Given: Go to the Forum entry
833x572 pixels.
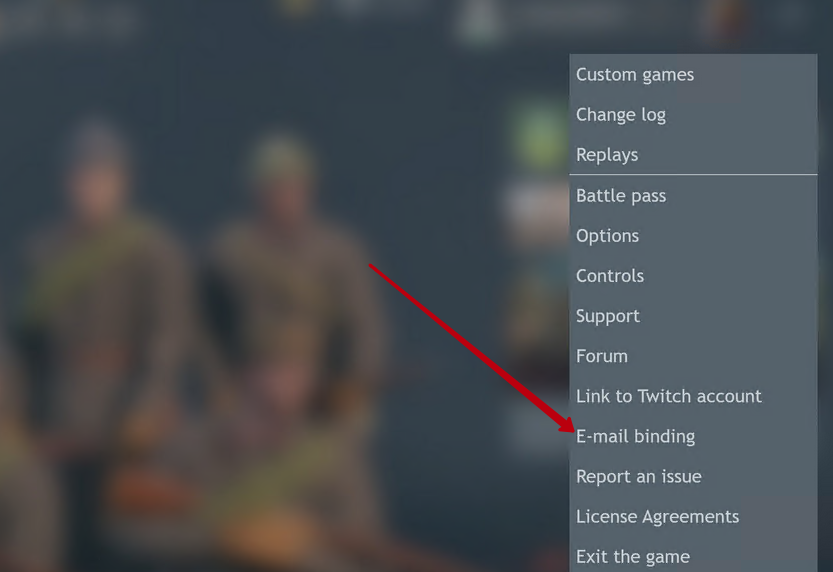Looking at the screenshot, I should point(693,356).
